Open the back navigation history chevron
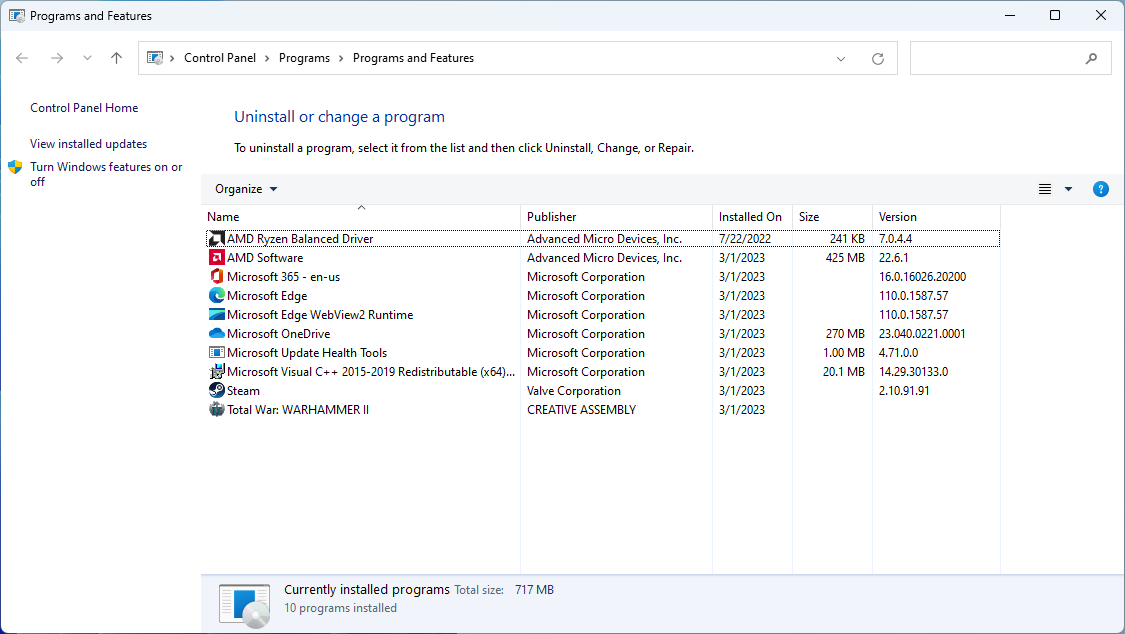The image size is (1125, 634). click(87, 58)
